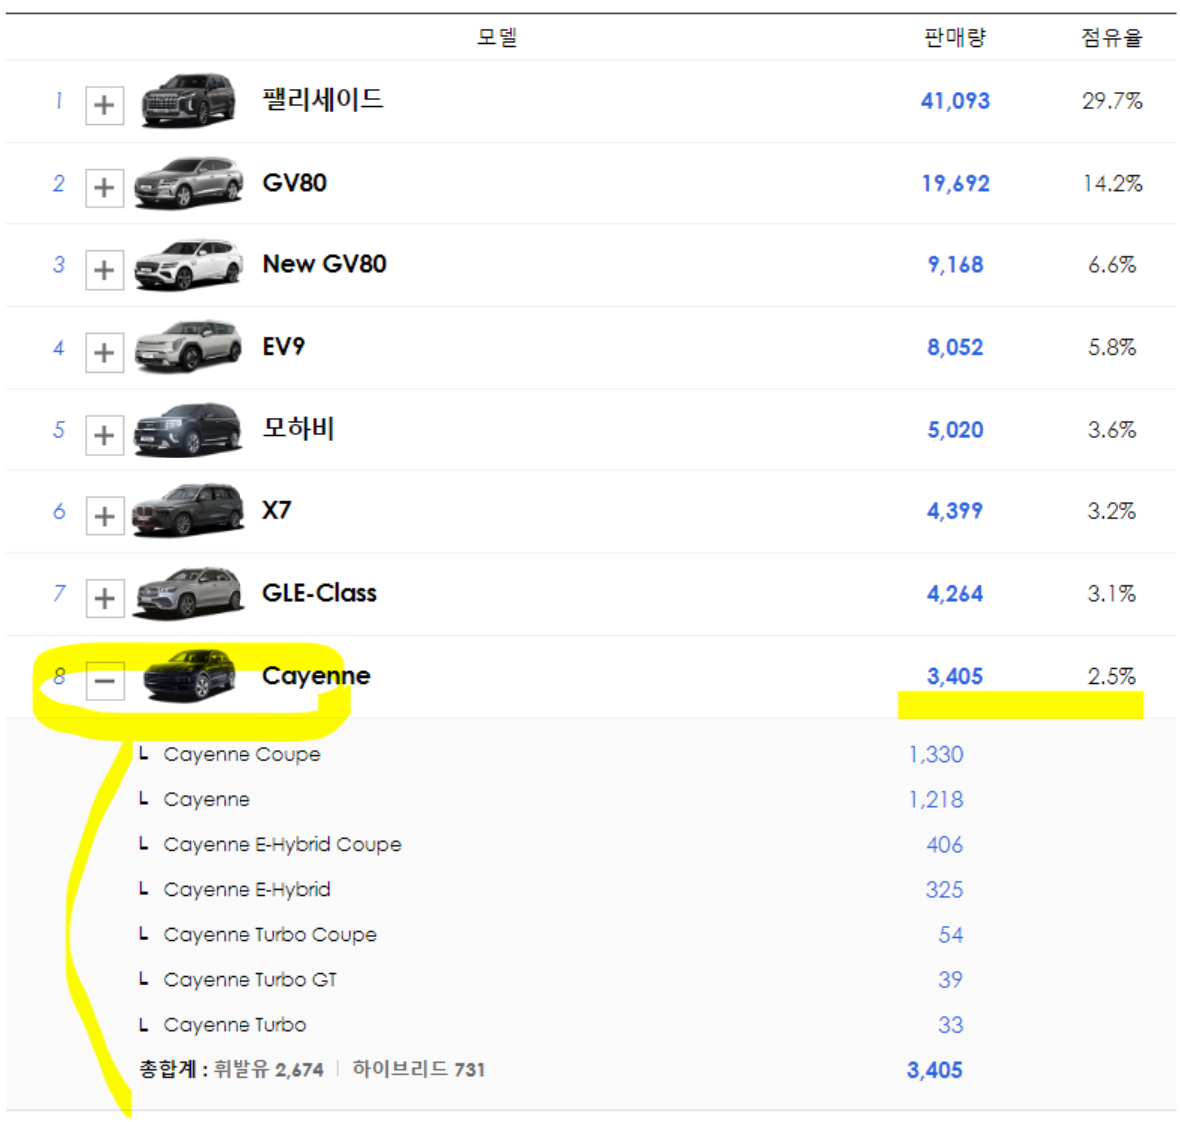
Task: Open the GLE-Class car thumbnail
Action: point(188,594)
